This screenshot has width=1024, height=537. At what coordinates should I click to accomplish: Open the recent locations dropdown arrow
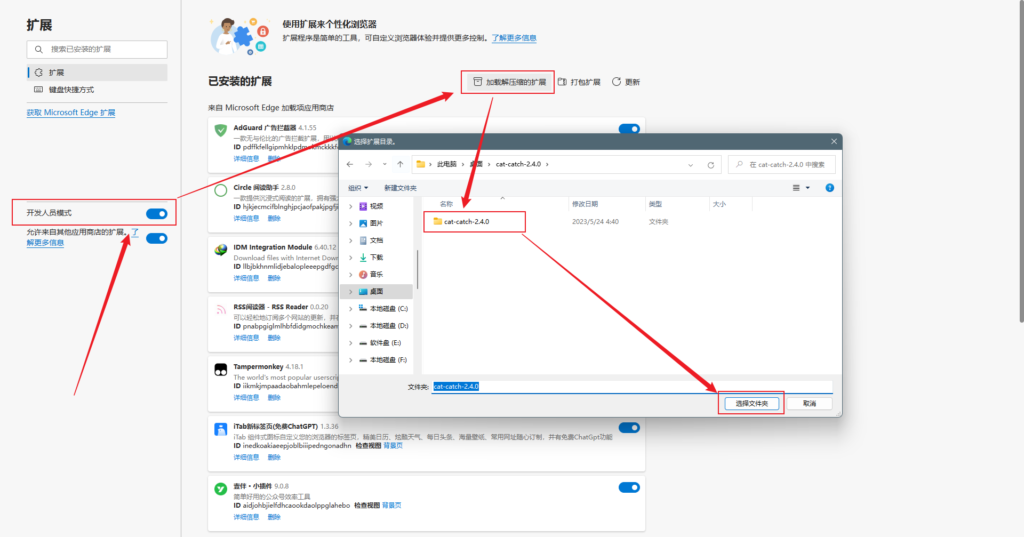(x=385, y=165)
